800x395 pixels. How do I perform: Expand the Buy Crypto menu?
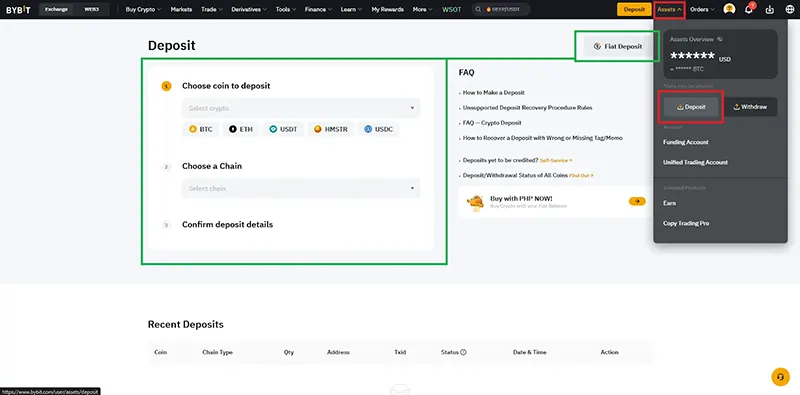pos(143,9)
